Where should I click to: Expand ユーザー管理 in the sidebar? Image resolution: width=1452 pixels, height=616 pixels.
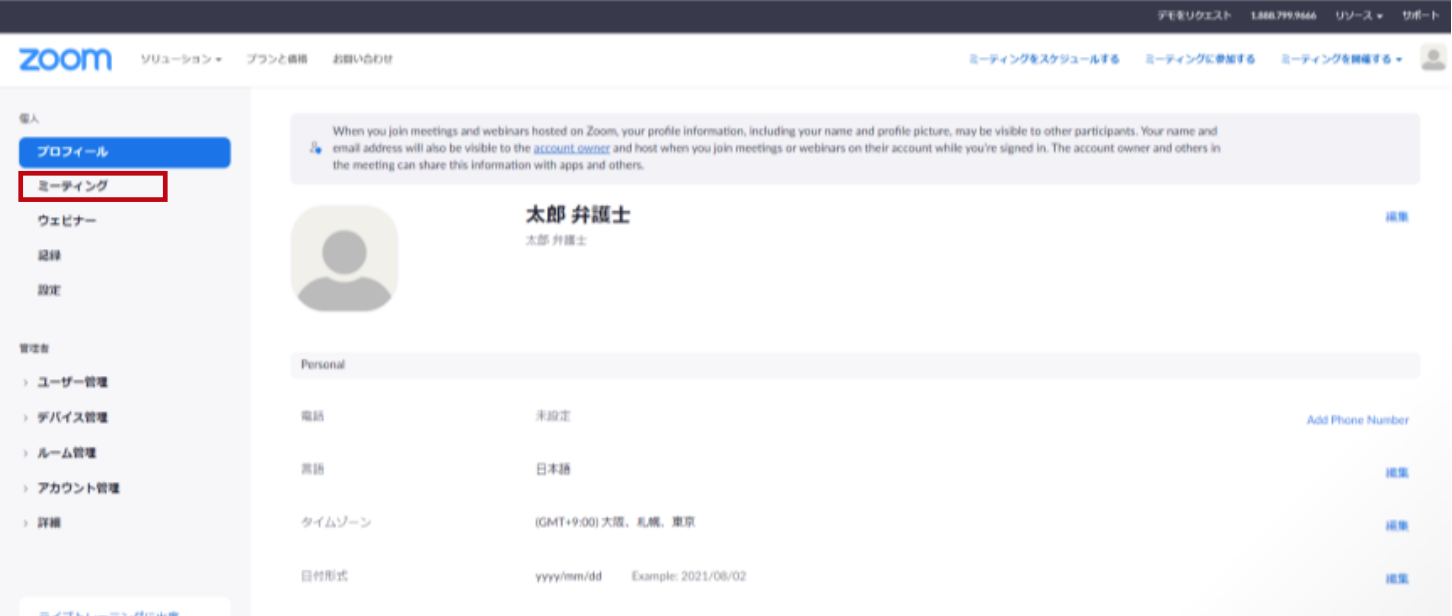[x=72, y=382]
